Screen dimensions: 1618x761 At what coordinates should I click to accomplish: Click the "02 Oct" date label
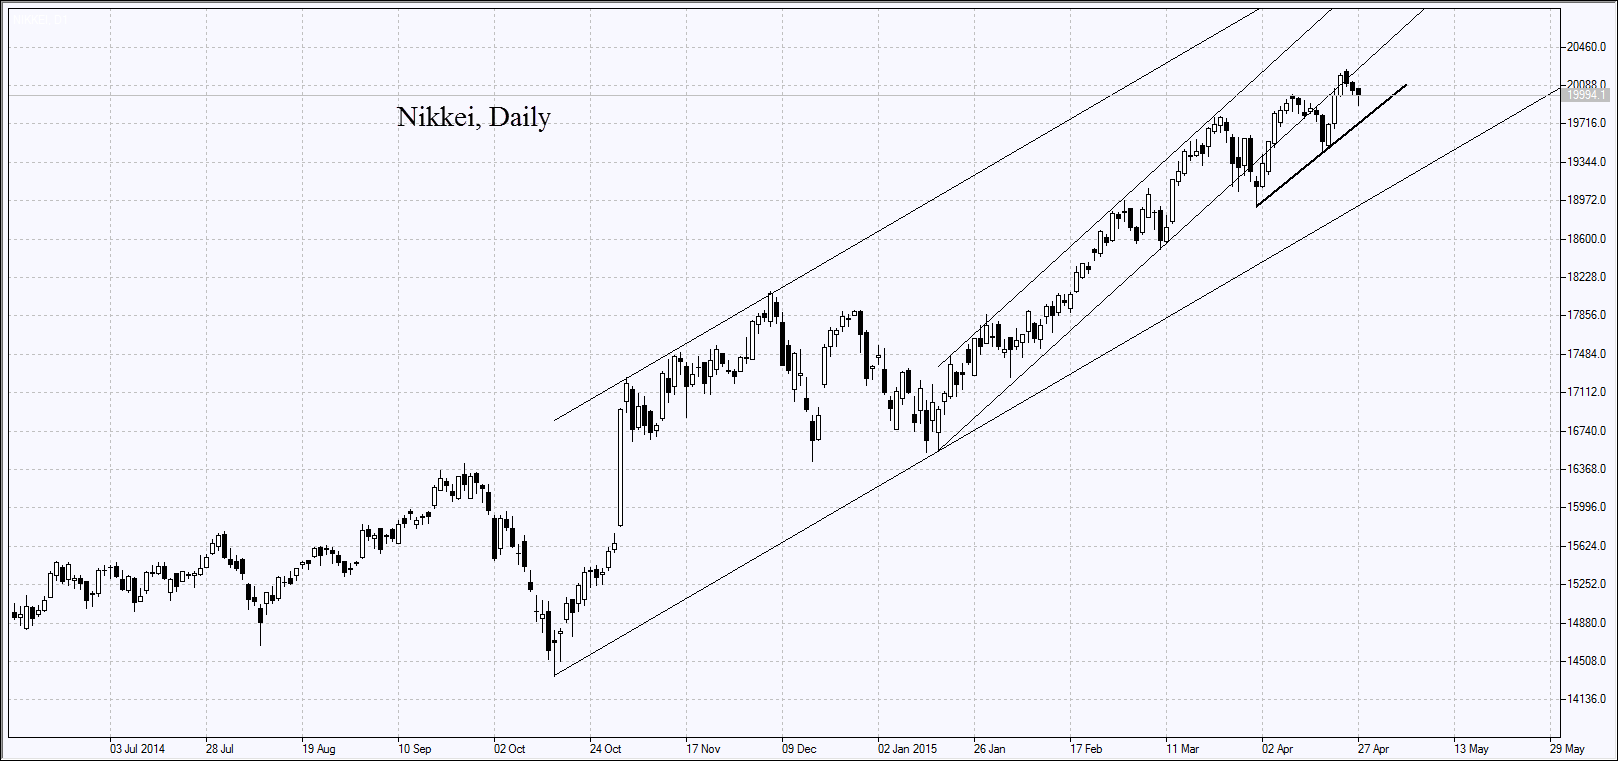tap(509, 748)
